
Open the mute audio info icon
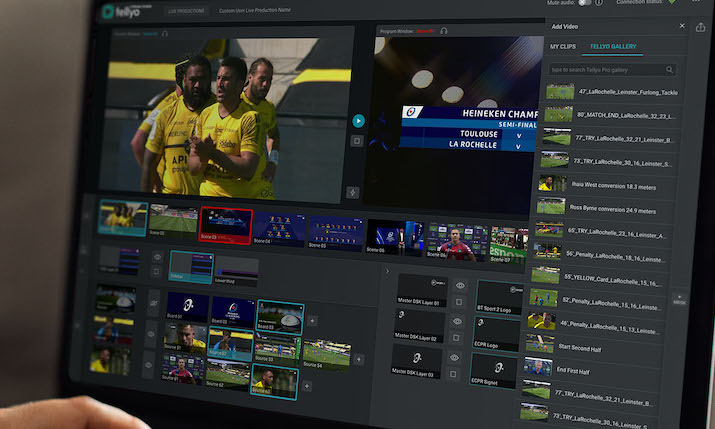(x=599, y=3)
